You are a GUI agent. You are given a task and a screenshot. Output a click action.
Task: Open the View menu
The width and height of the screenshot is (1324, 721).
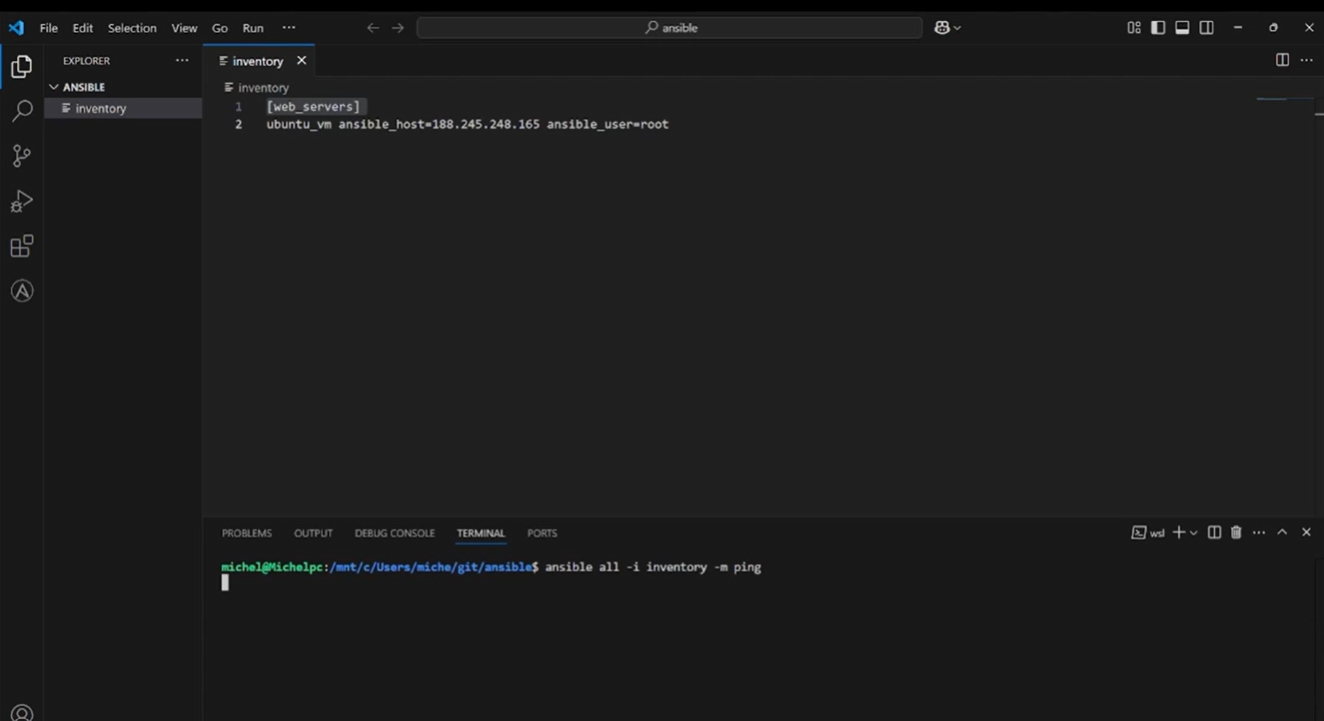point(184,28)
